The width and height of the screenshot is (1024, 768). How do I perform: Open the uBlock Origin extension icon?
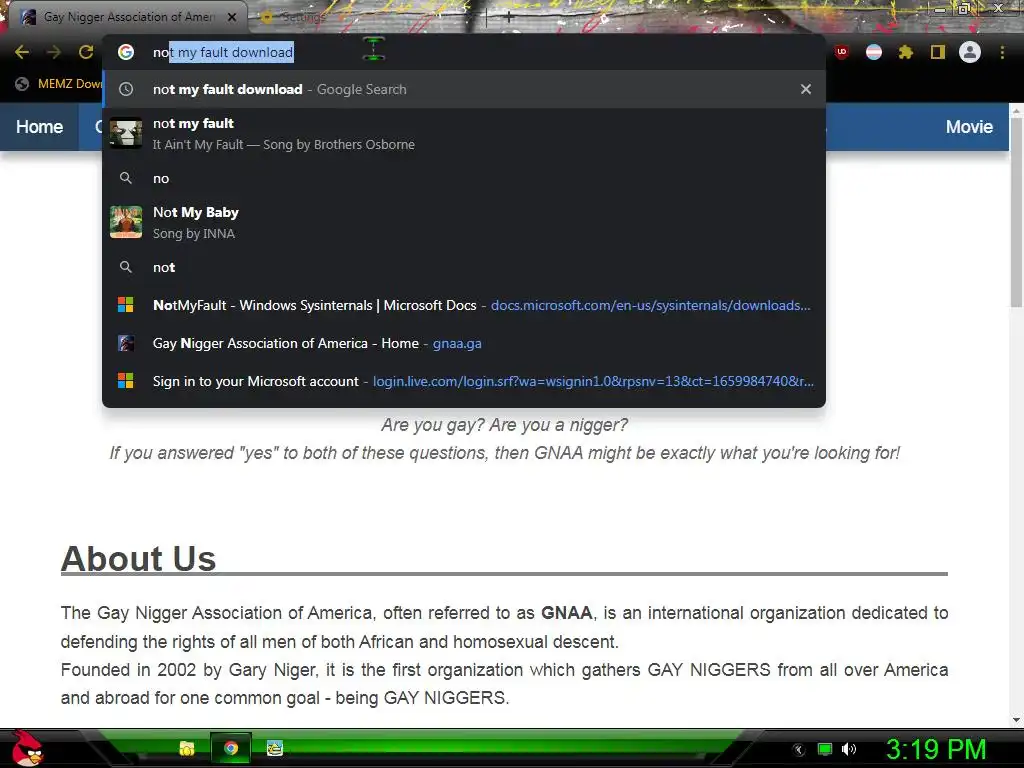tap(841, 52)
